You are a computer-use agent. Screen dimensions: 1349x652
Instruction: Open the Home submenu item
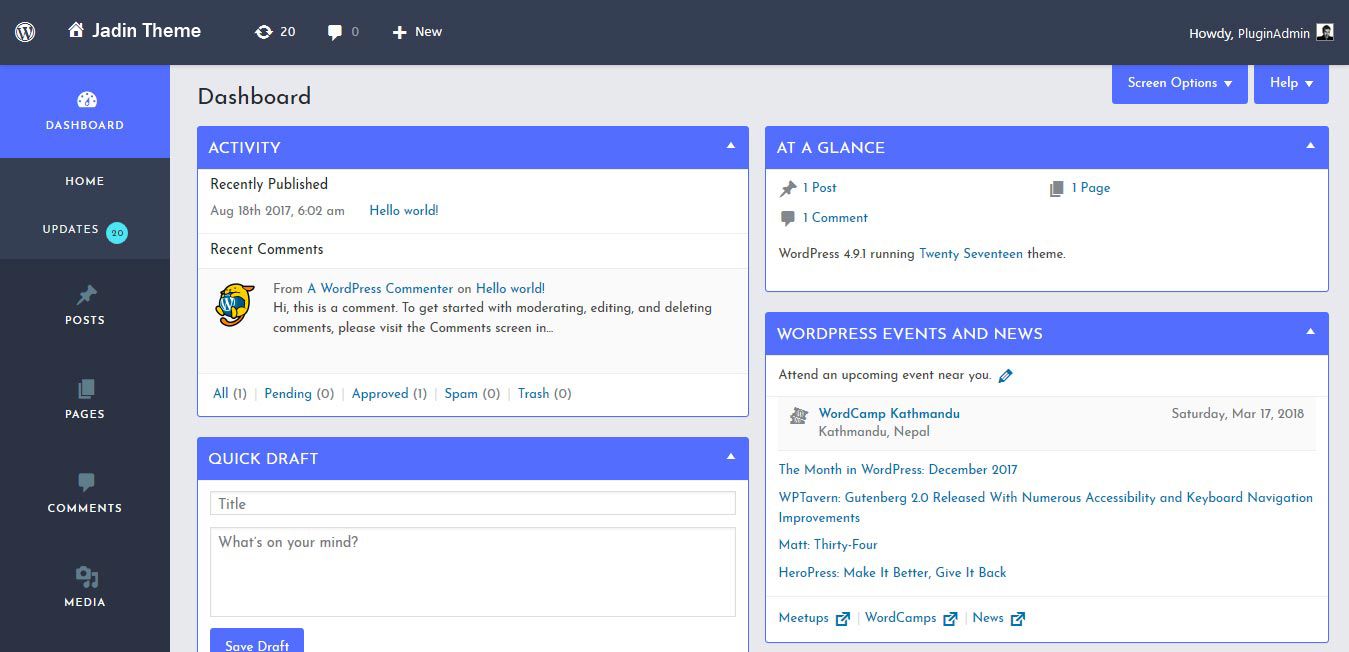click(x=85, y=181)
